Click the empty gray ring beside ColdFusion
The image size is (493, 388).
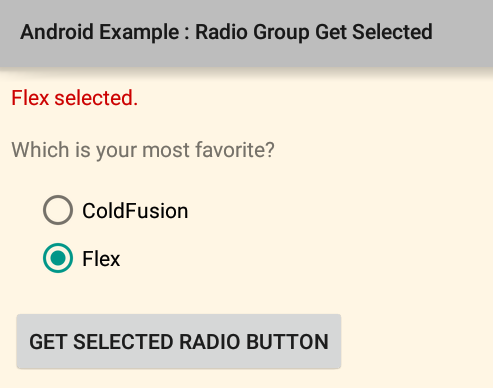58,210
